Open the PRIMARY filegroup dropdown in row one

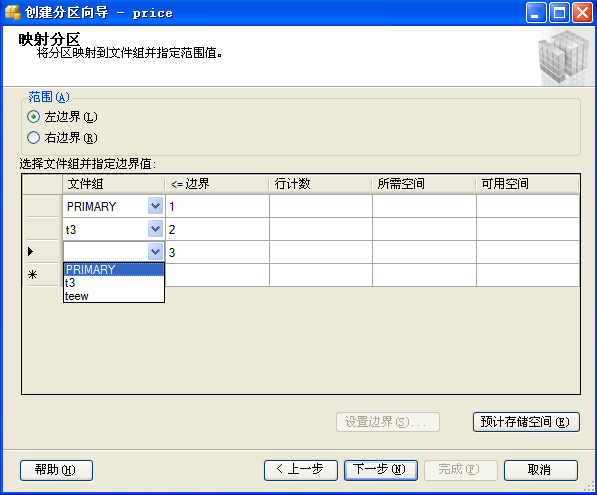click(155, 206)
